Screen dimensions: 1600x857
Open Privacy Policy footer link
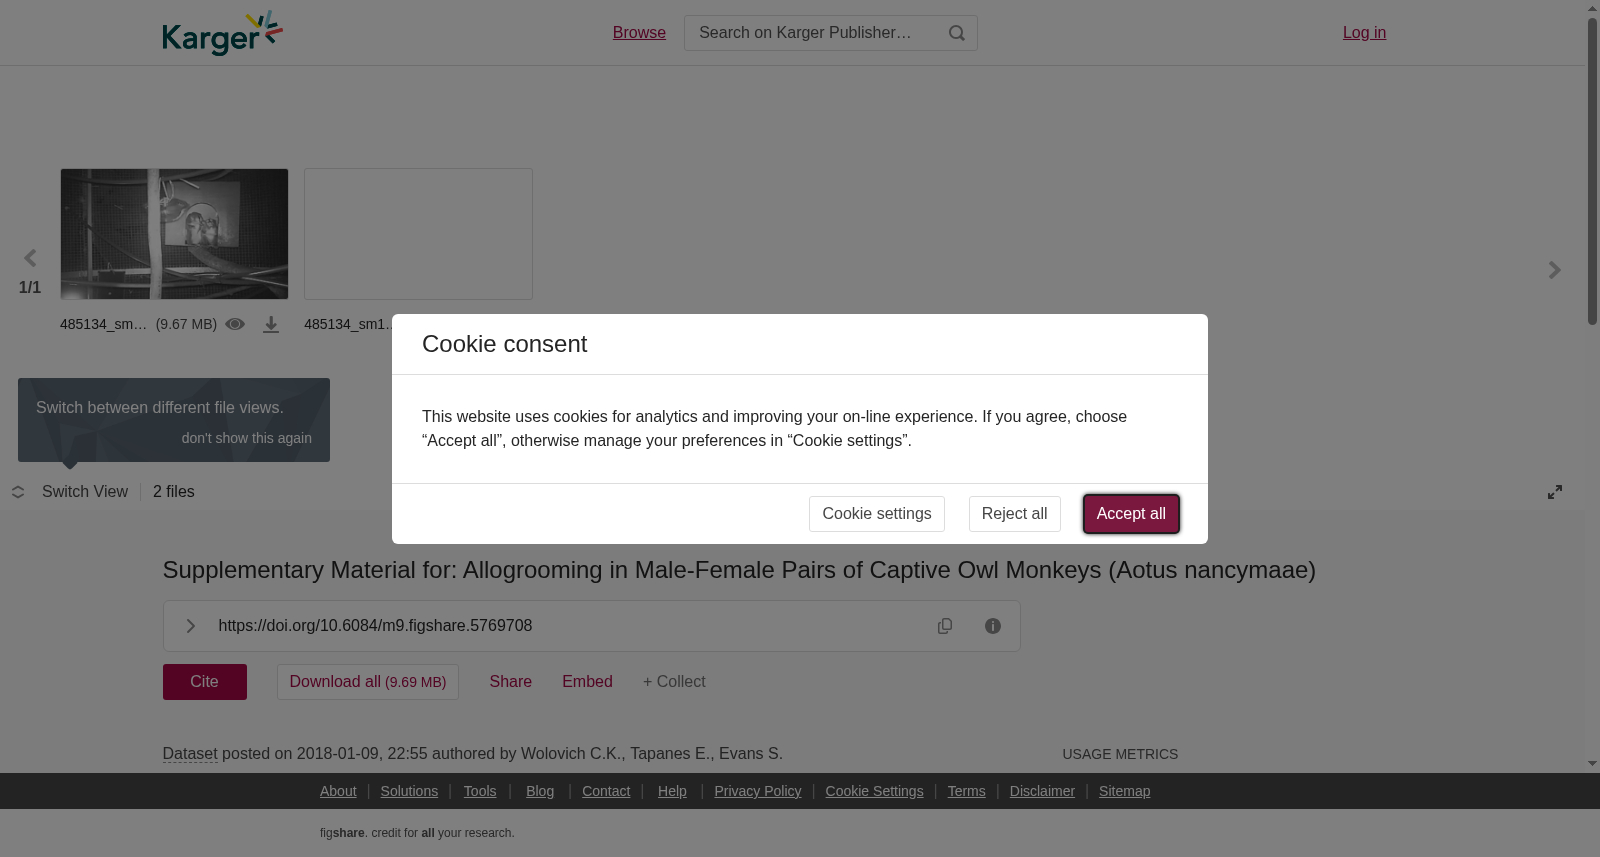pos(758,791)
